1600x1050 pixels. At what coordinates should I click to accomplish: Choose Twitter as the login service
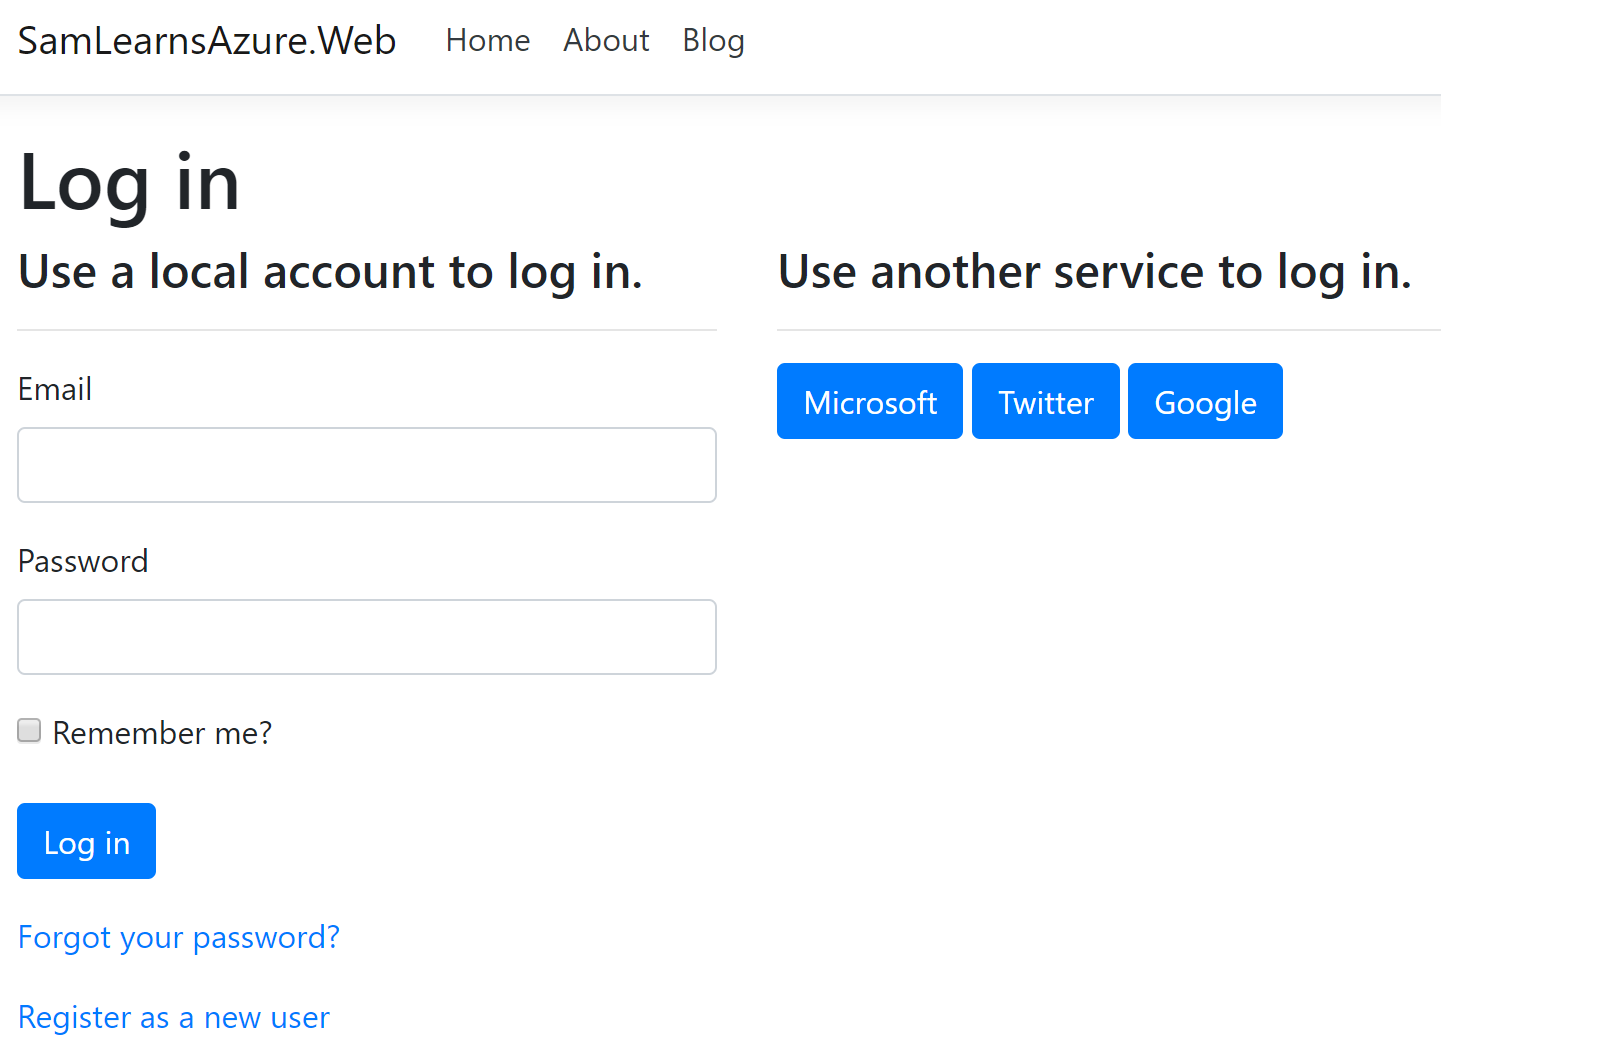tap(1046, 402)
